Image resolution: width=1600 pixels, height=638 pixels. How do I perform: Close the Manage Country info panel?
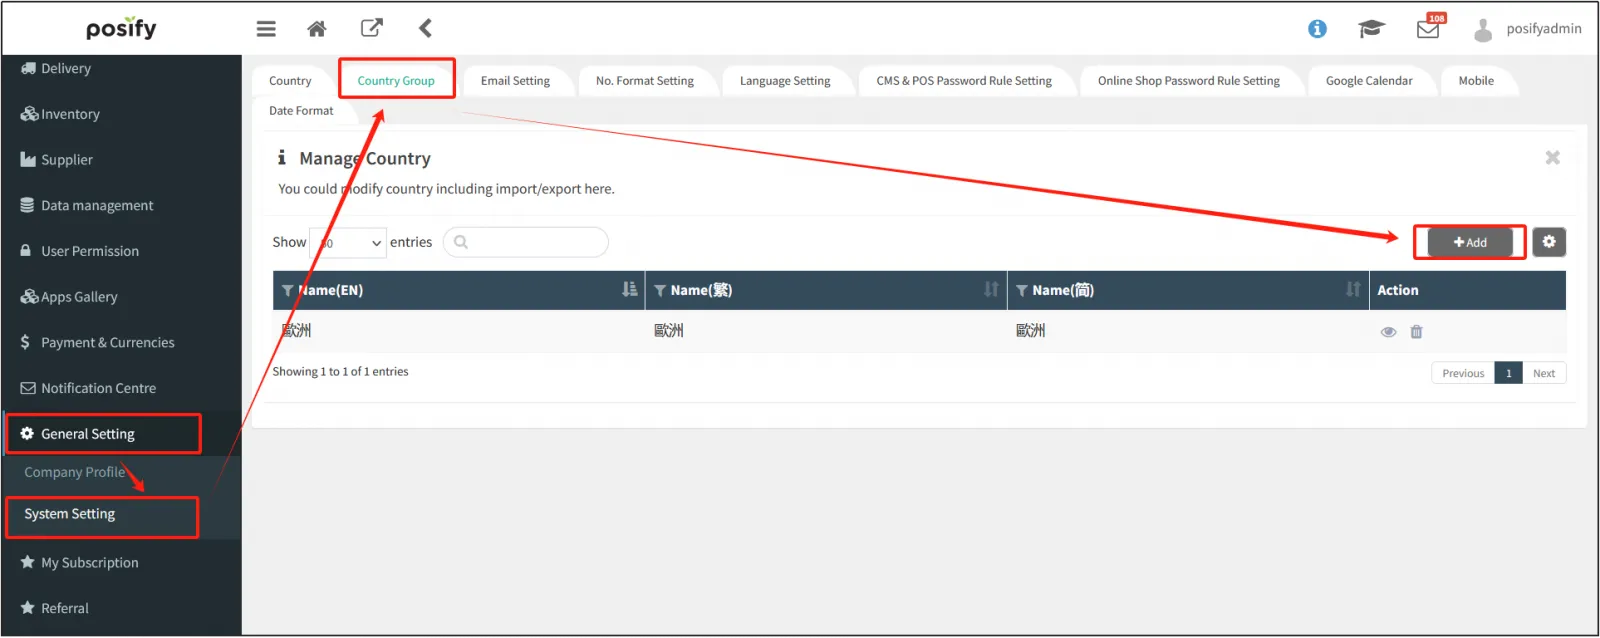(x=1552, y=158)
